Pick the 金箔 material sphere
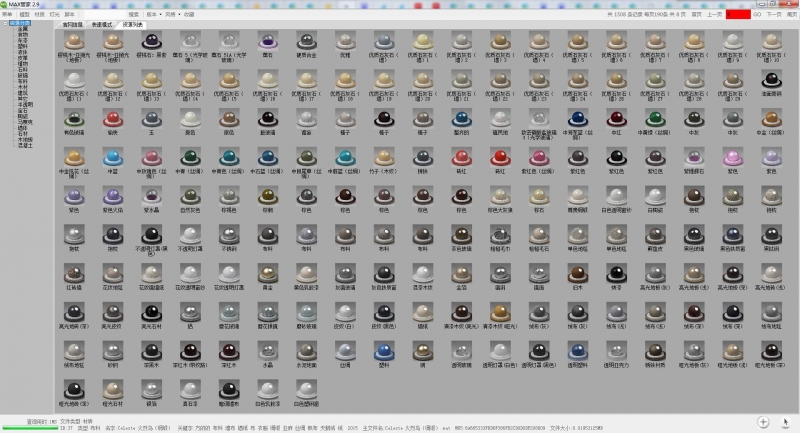The width and height of the screenshot is (800, 433). pos(462,274)
